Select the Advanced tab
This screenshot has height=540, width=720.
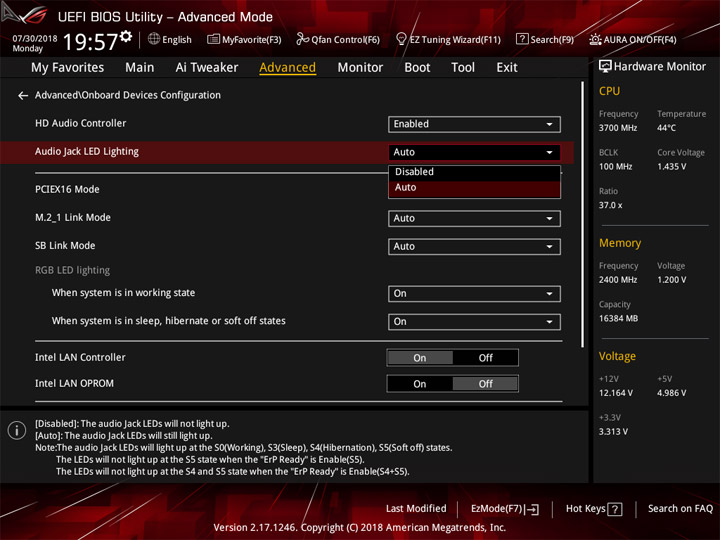287,68
